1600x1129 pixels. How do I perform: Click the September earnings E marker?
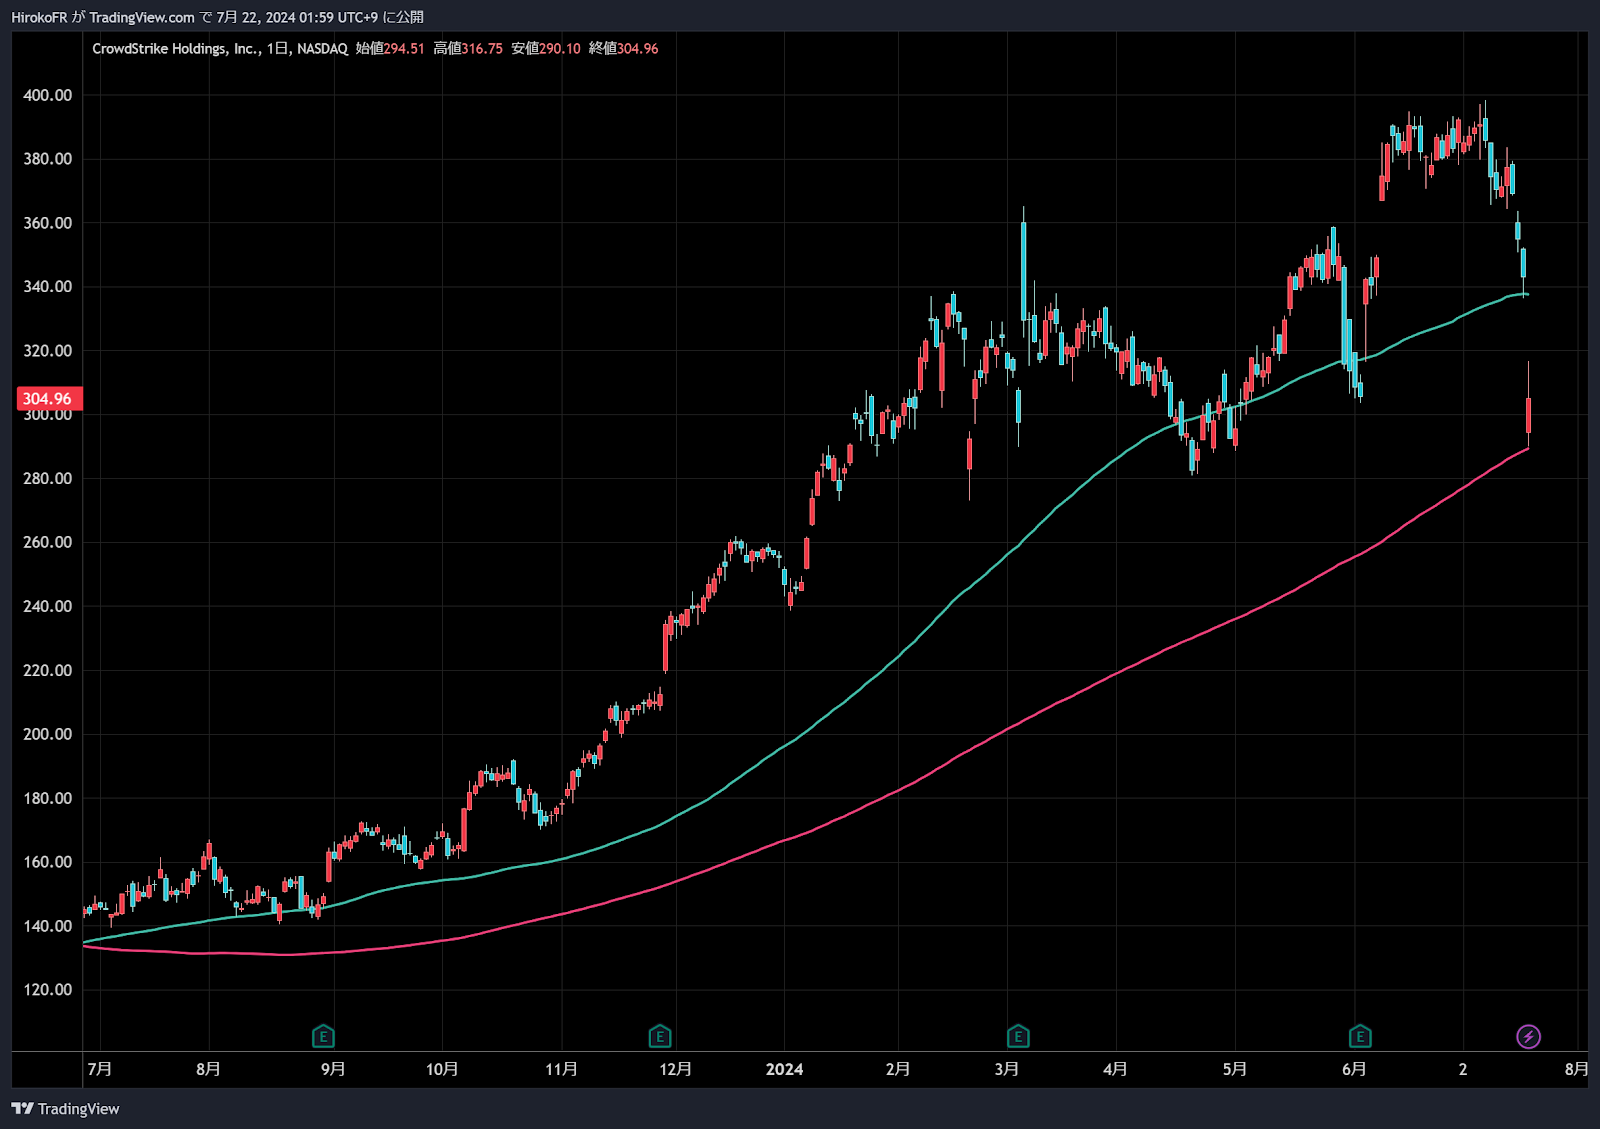point(323,1036)
